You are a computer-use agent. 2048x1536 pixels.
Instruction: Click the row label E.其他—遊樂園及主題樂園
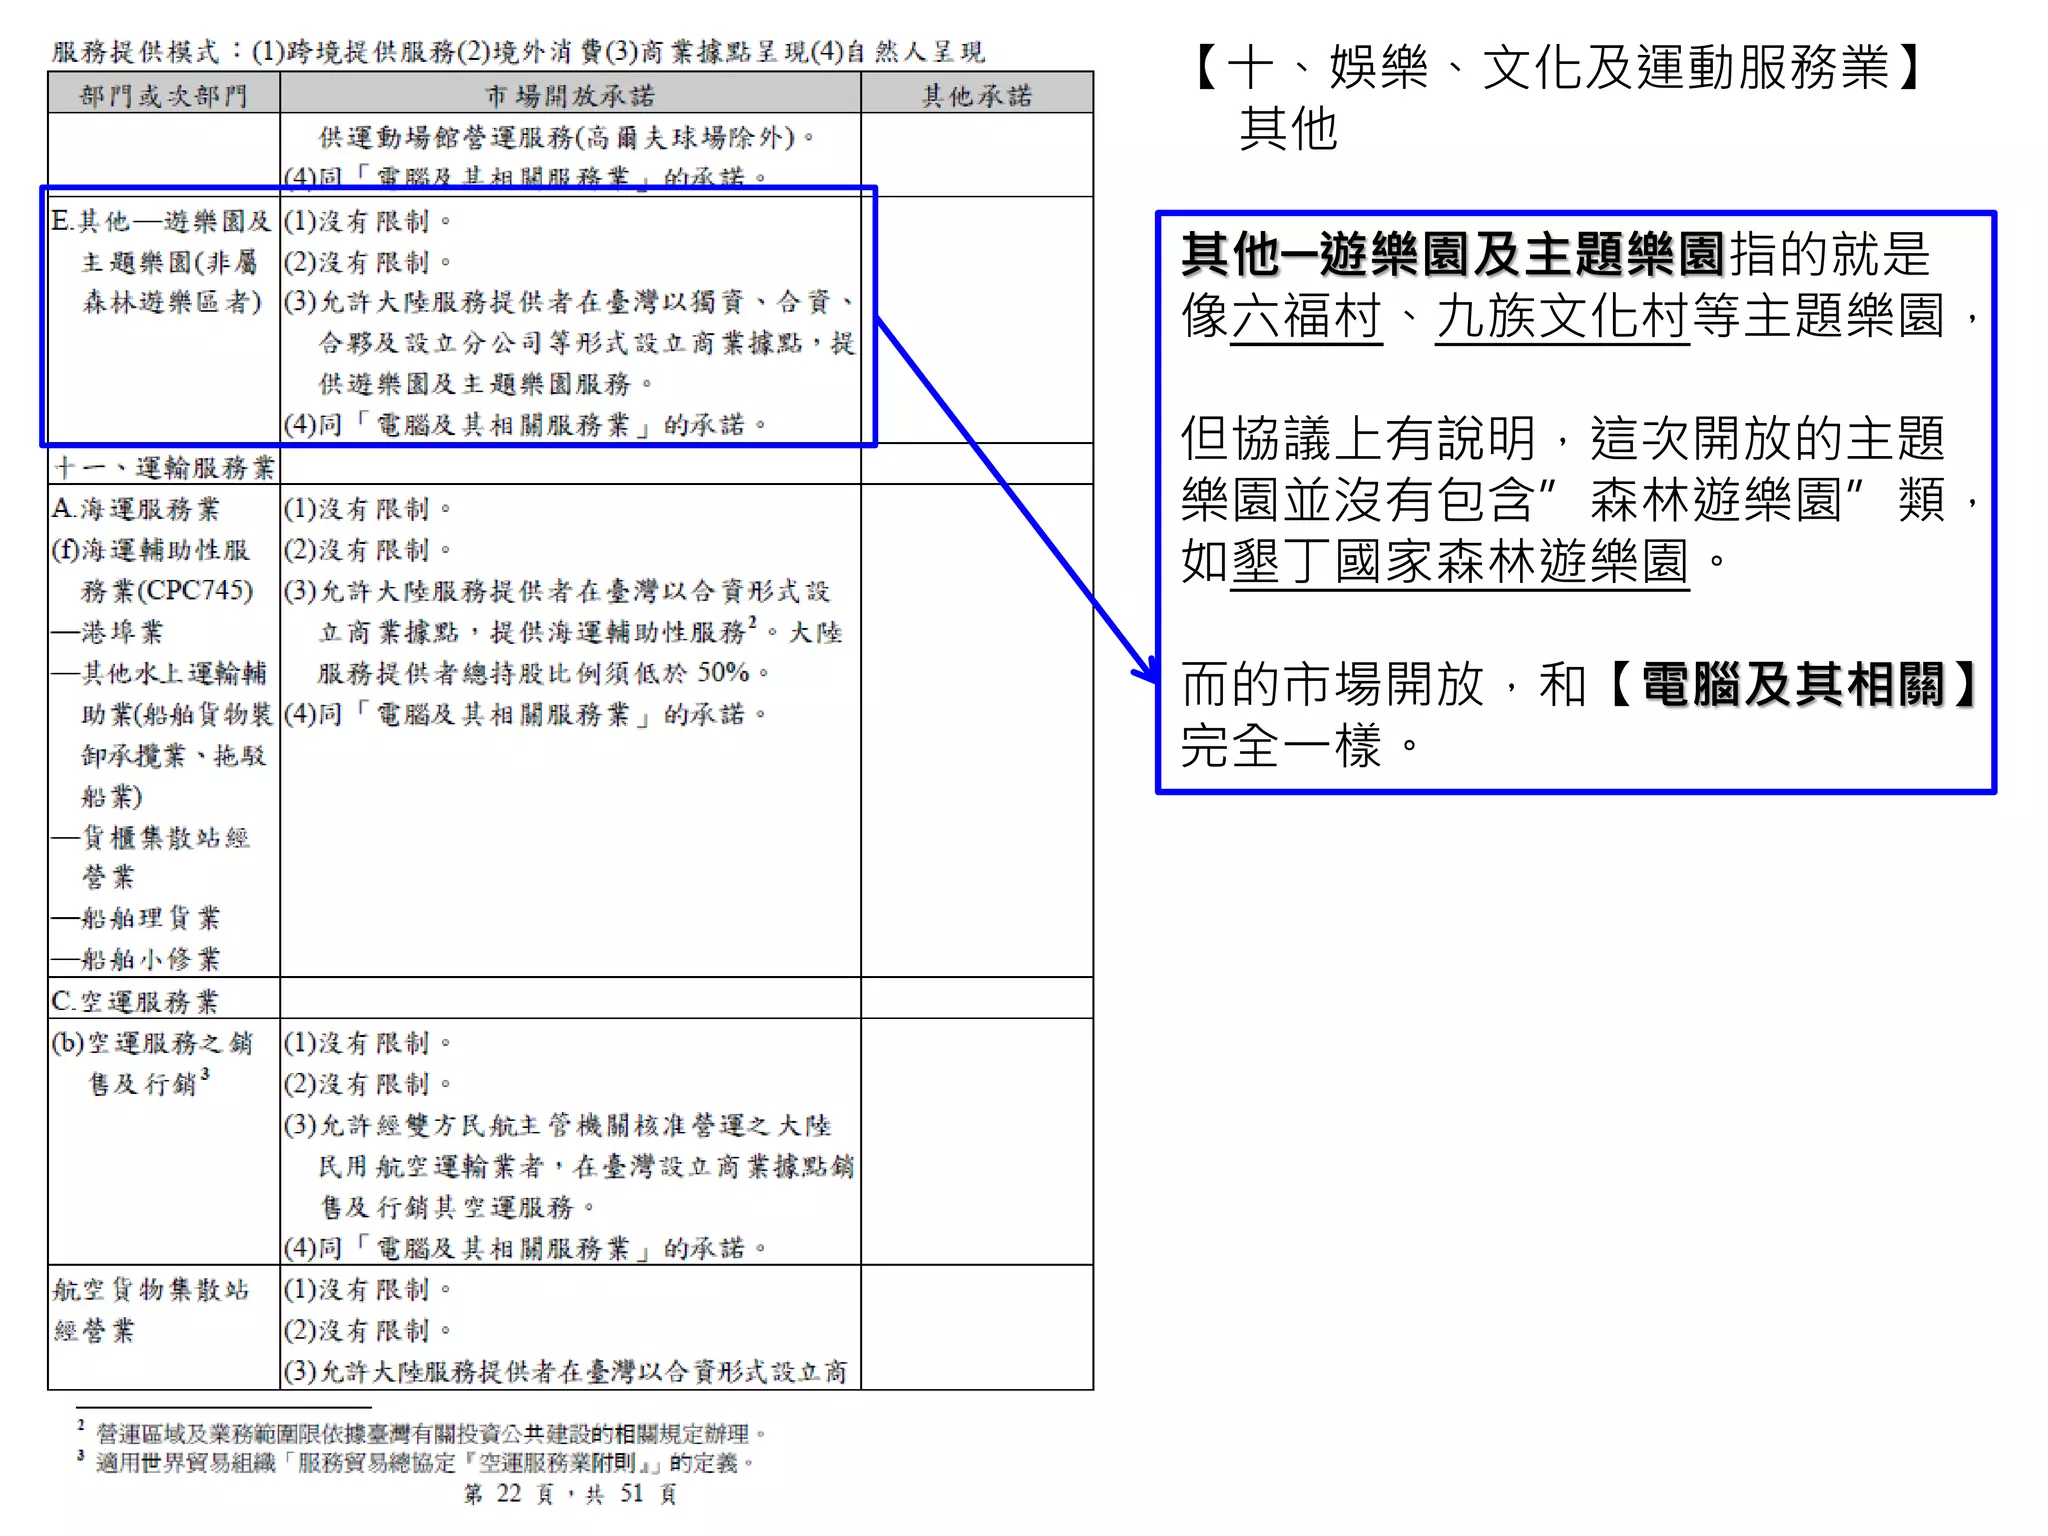162,261
